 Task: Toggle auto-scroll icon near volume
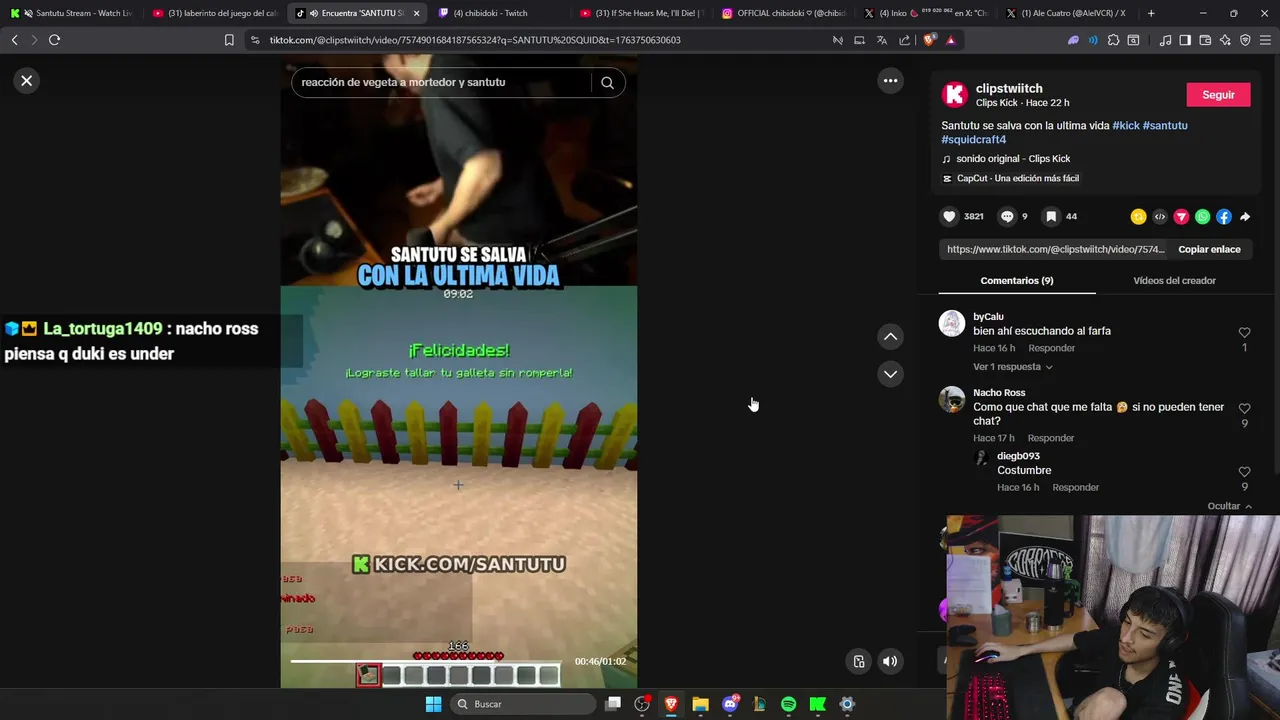click(x=858, y=661)
